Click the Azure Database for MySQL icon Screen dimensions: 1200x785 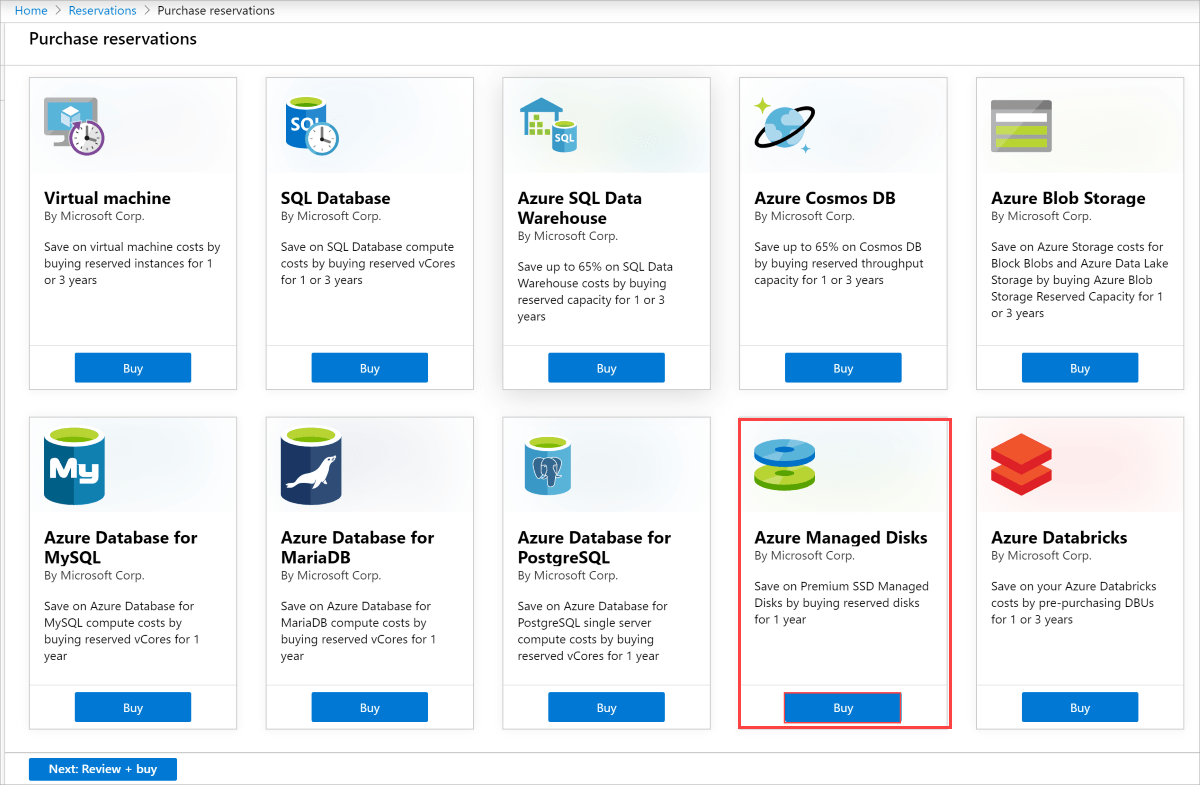click(x=73, y=464)
